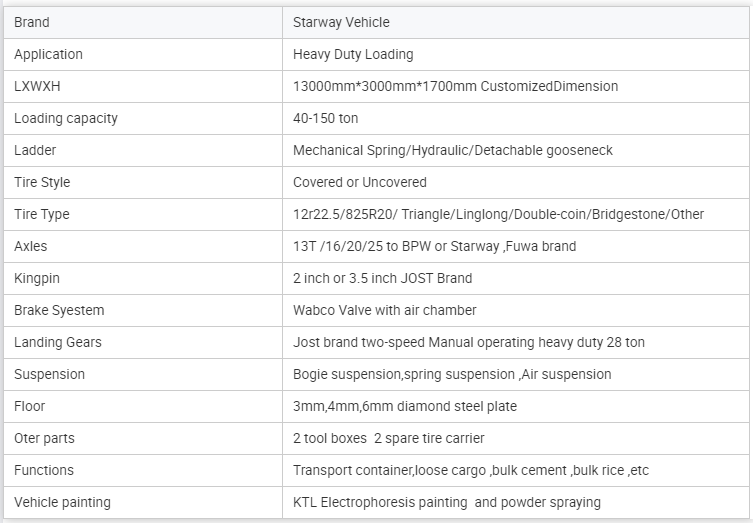The image size is (753, 523).
Task: Click the Functions transport container value
Action: [x=471, y=470]
